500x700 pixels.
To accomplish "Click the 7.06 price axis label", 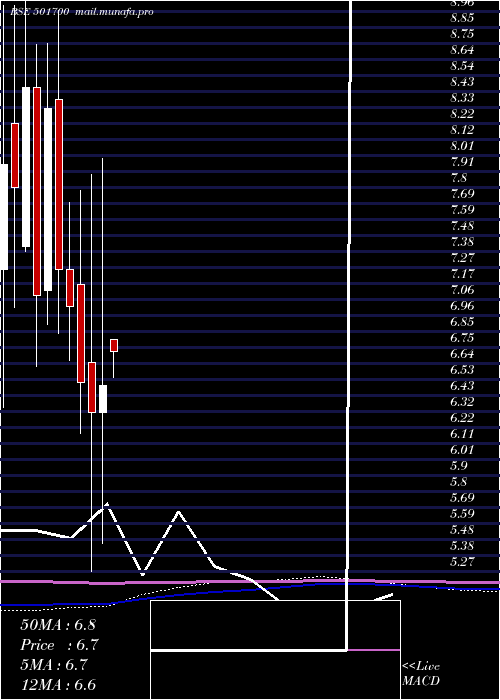I will 462,290.
